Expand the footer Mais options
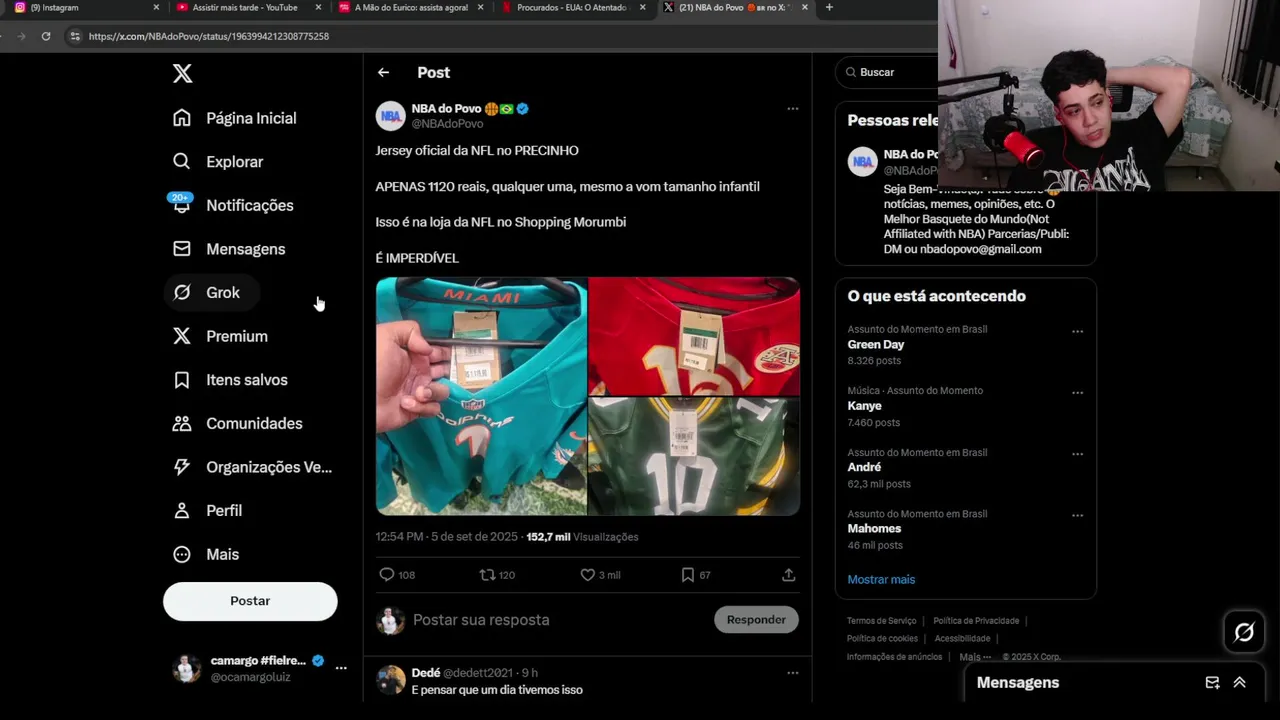The image size is (1280, 720). (975, 657)
